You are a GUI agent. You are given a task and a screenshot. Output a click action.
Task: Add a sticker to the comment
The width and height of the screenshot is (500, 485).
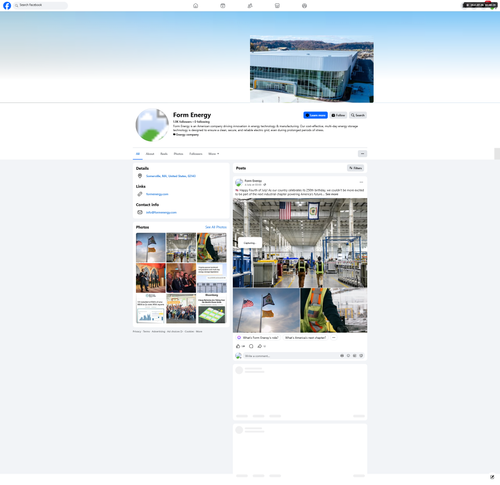point(361,356)
